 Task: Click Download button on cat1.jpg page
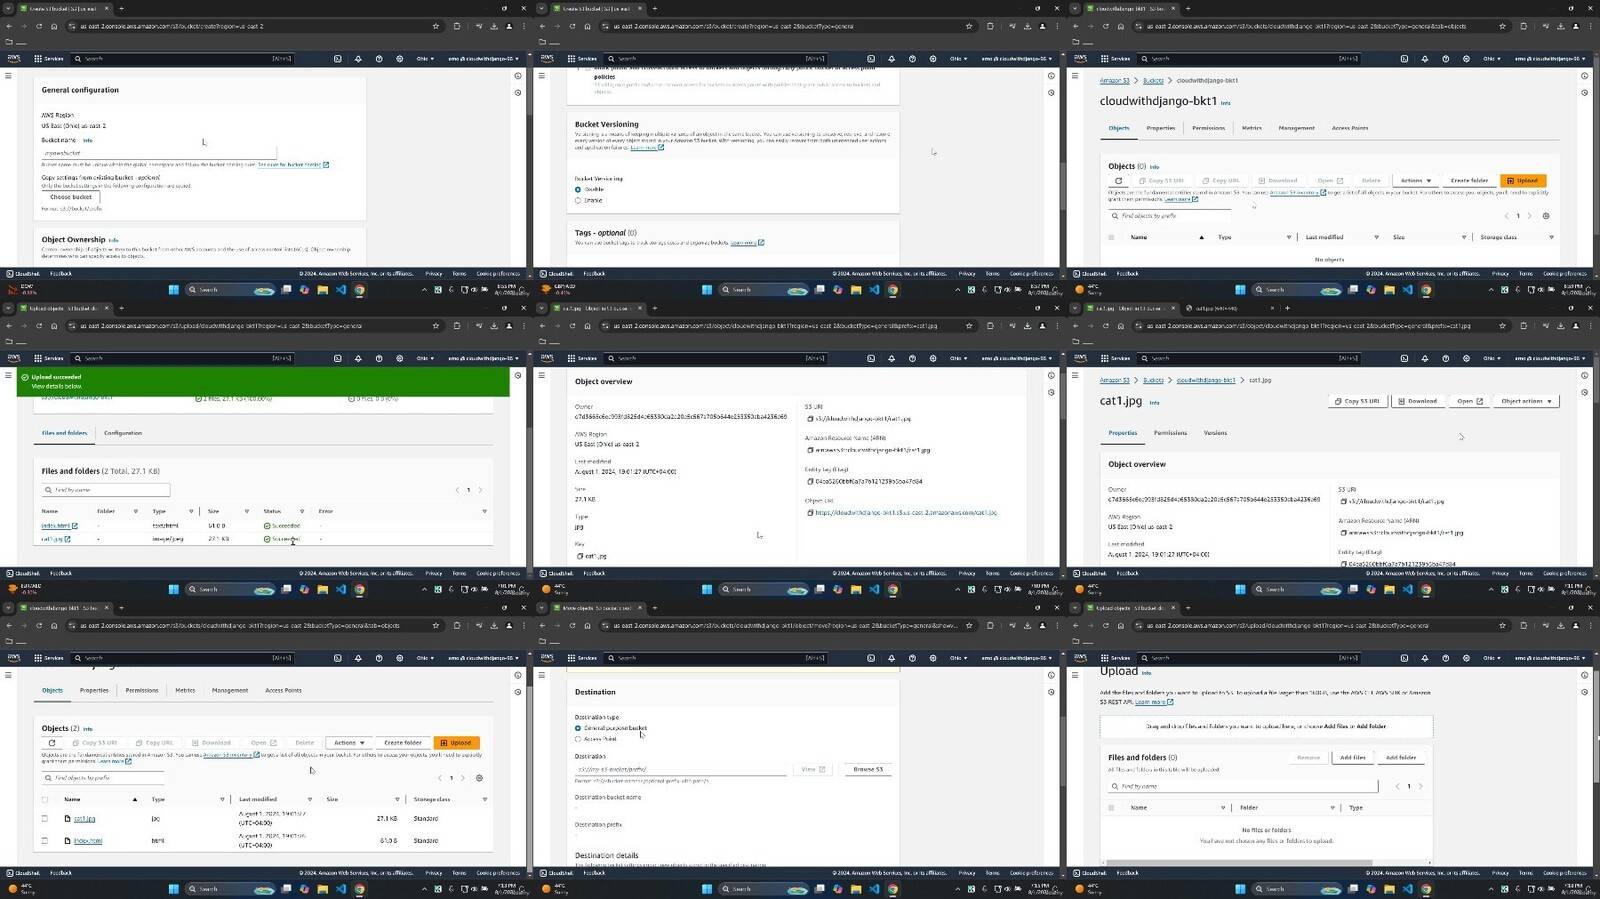click(x=1417, y=401)
